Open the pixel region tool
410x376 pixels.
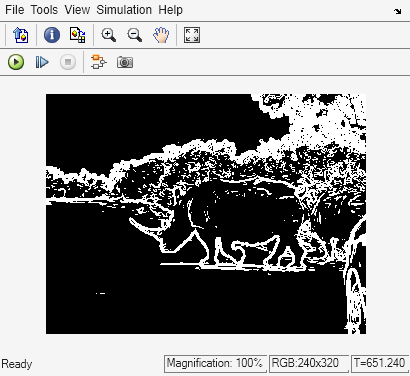[78, 35]
